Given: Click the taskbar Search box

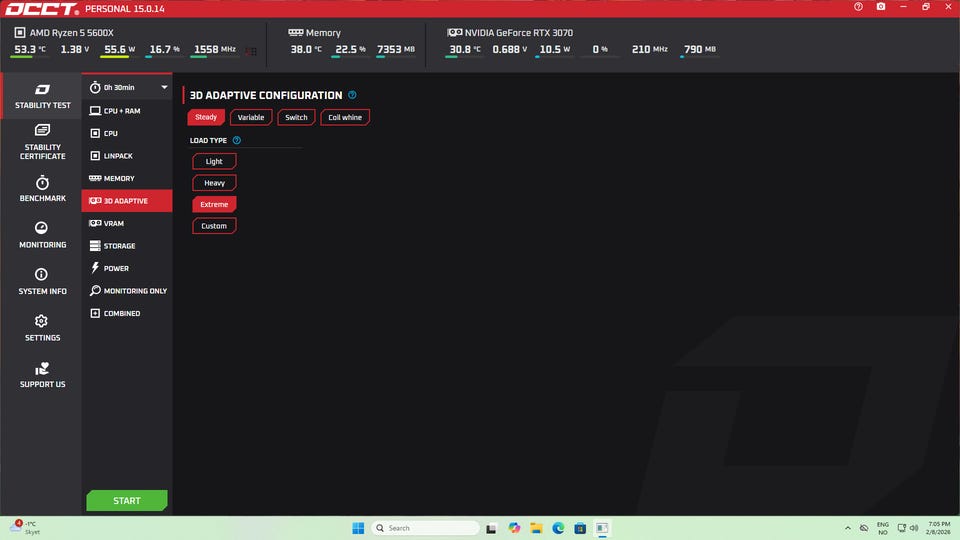Looking at the screenshot, I should pyautogui.click(x=426, y=528).
